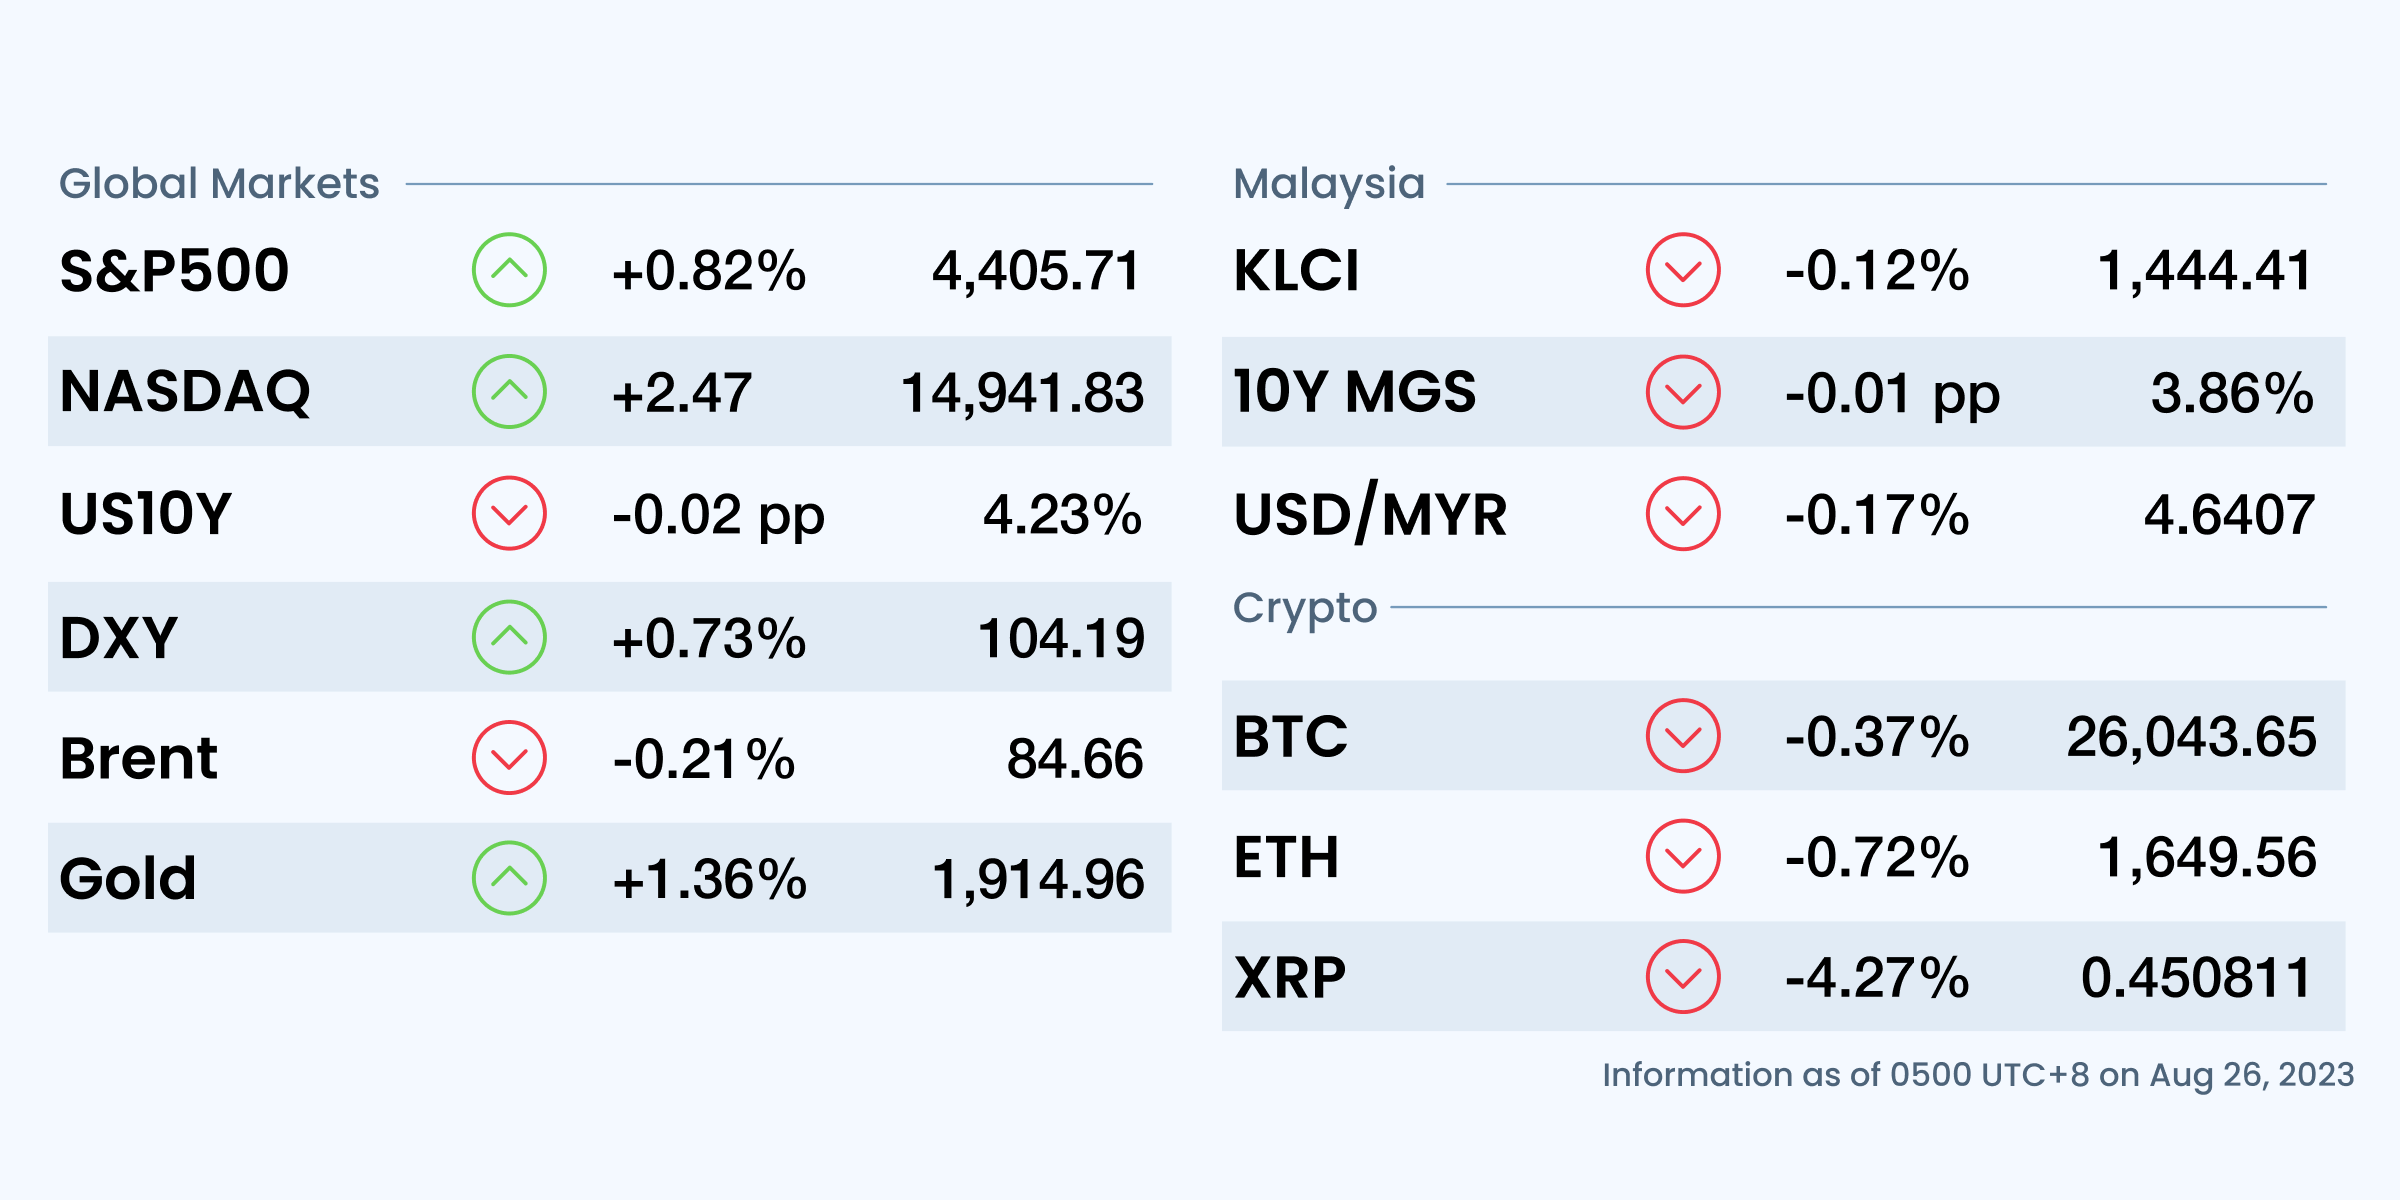Viewport: 2400px width, 1200px height.
Task: Select the Global Markets section heading
Action: [219, 184]
